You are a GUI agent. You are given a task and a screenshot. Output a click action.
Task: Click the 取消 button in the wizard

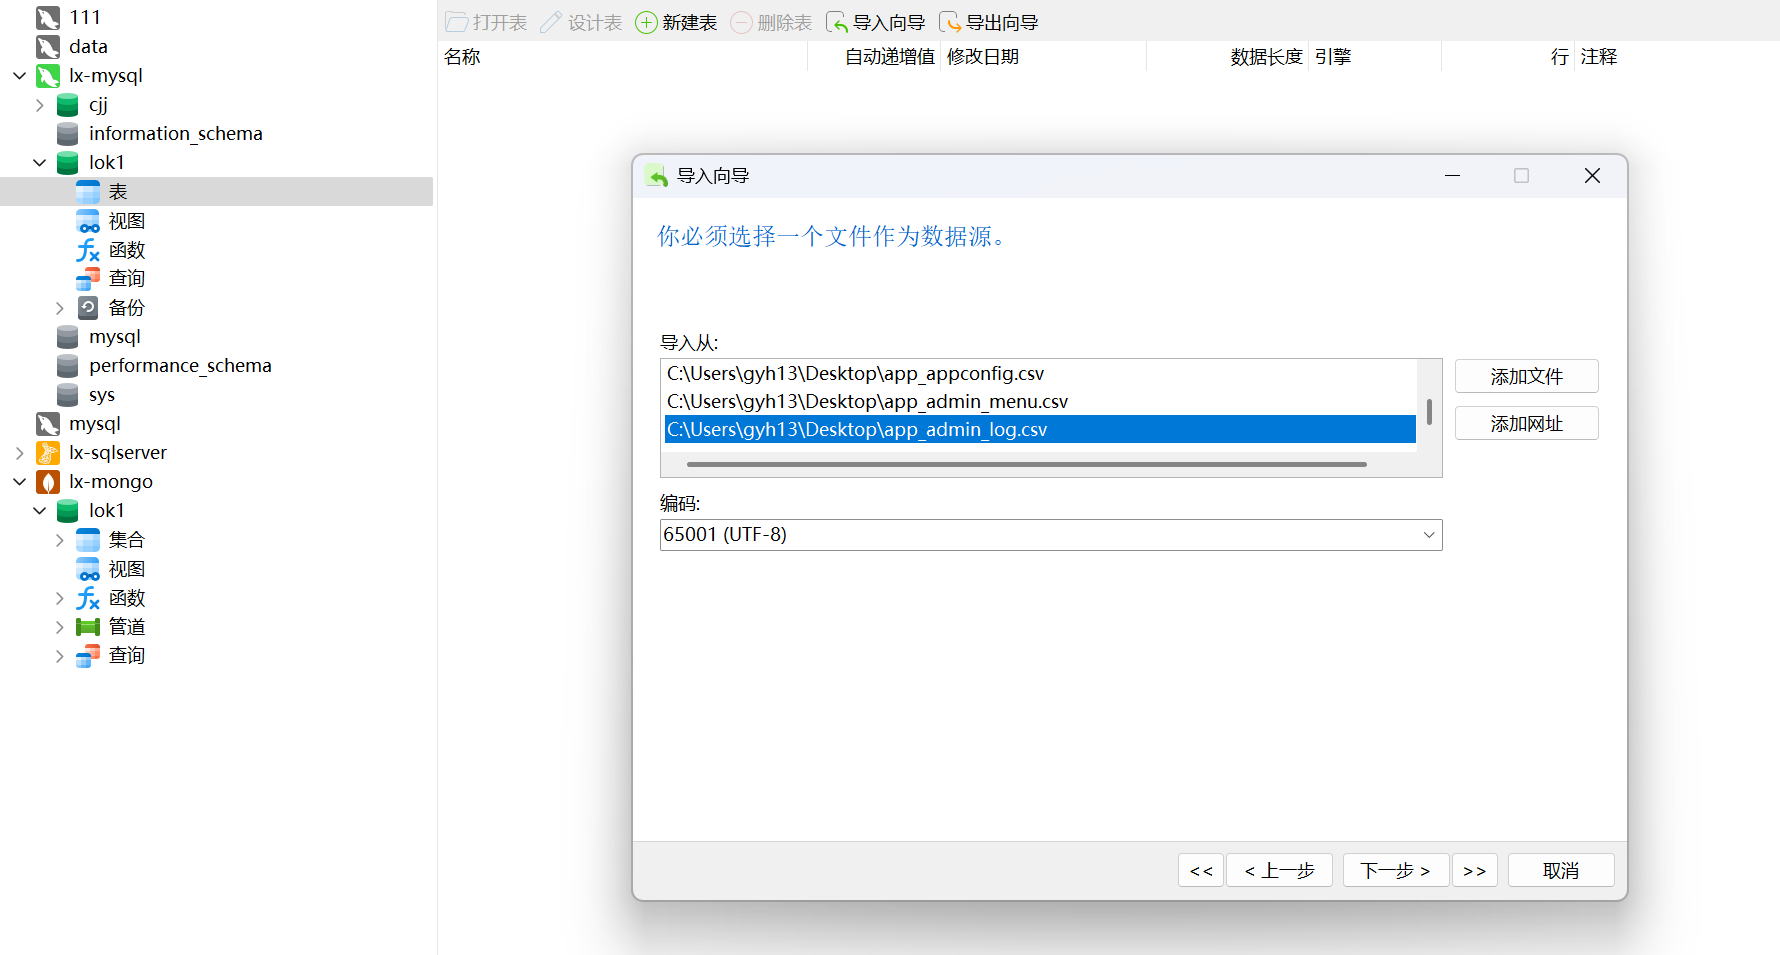(1560, 871)
